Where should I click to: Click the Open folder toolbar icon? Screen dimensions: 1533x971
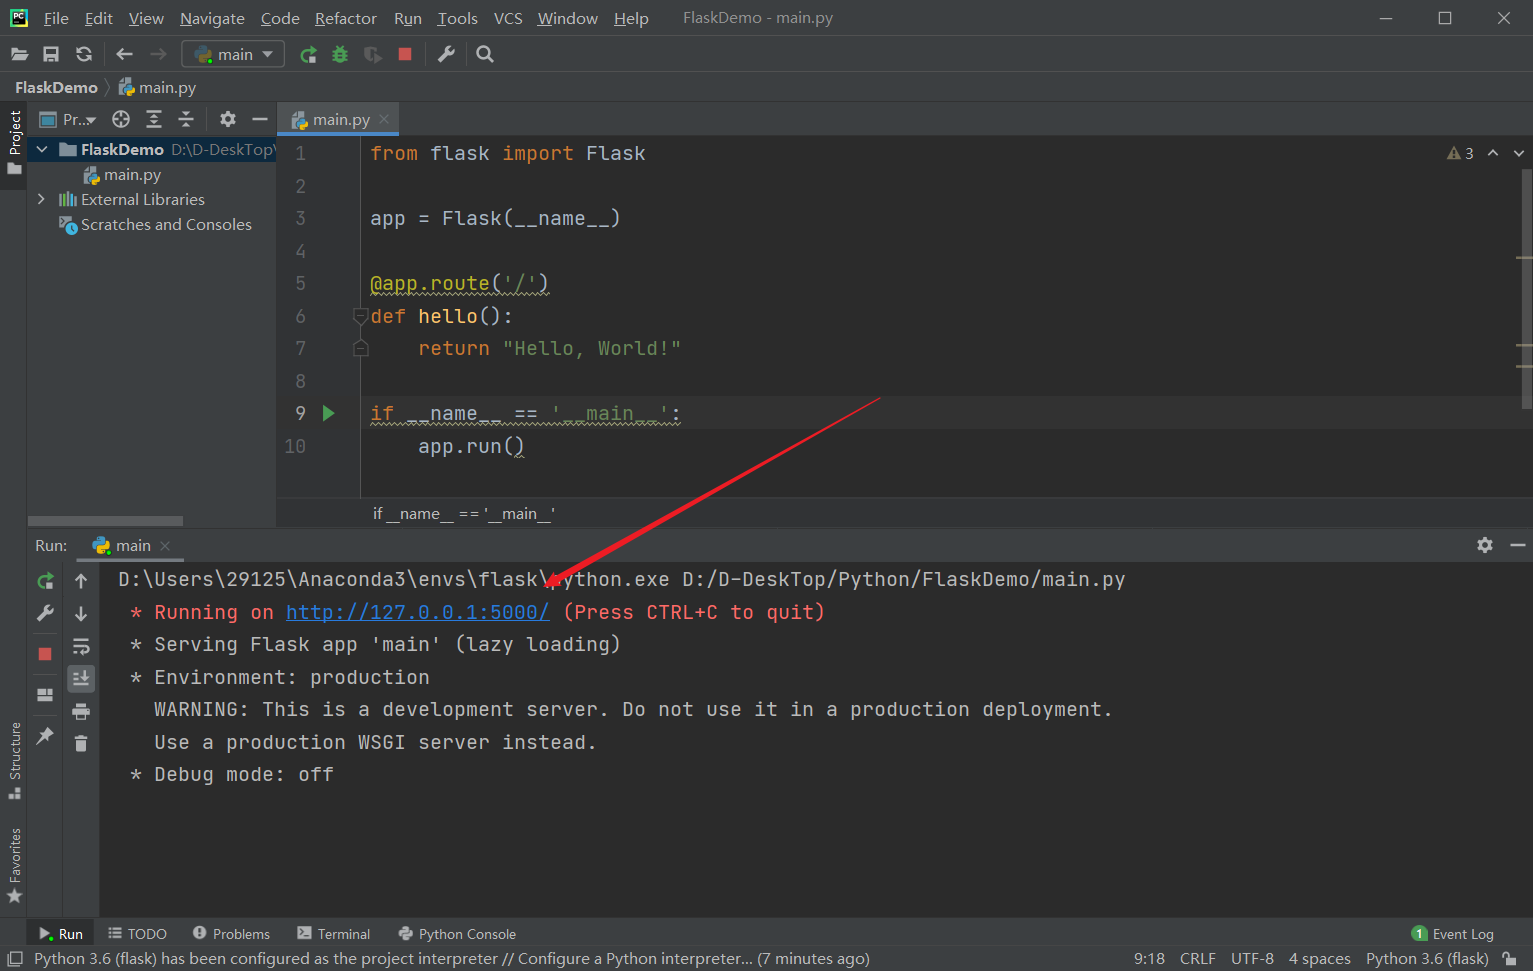pos(19,54)
